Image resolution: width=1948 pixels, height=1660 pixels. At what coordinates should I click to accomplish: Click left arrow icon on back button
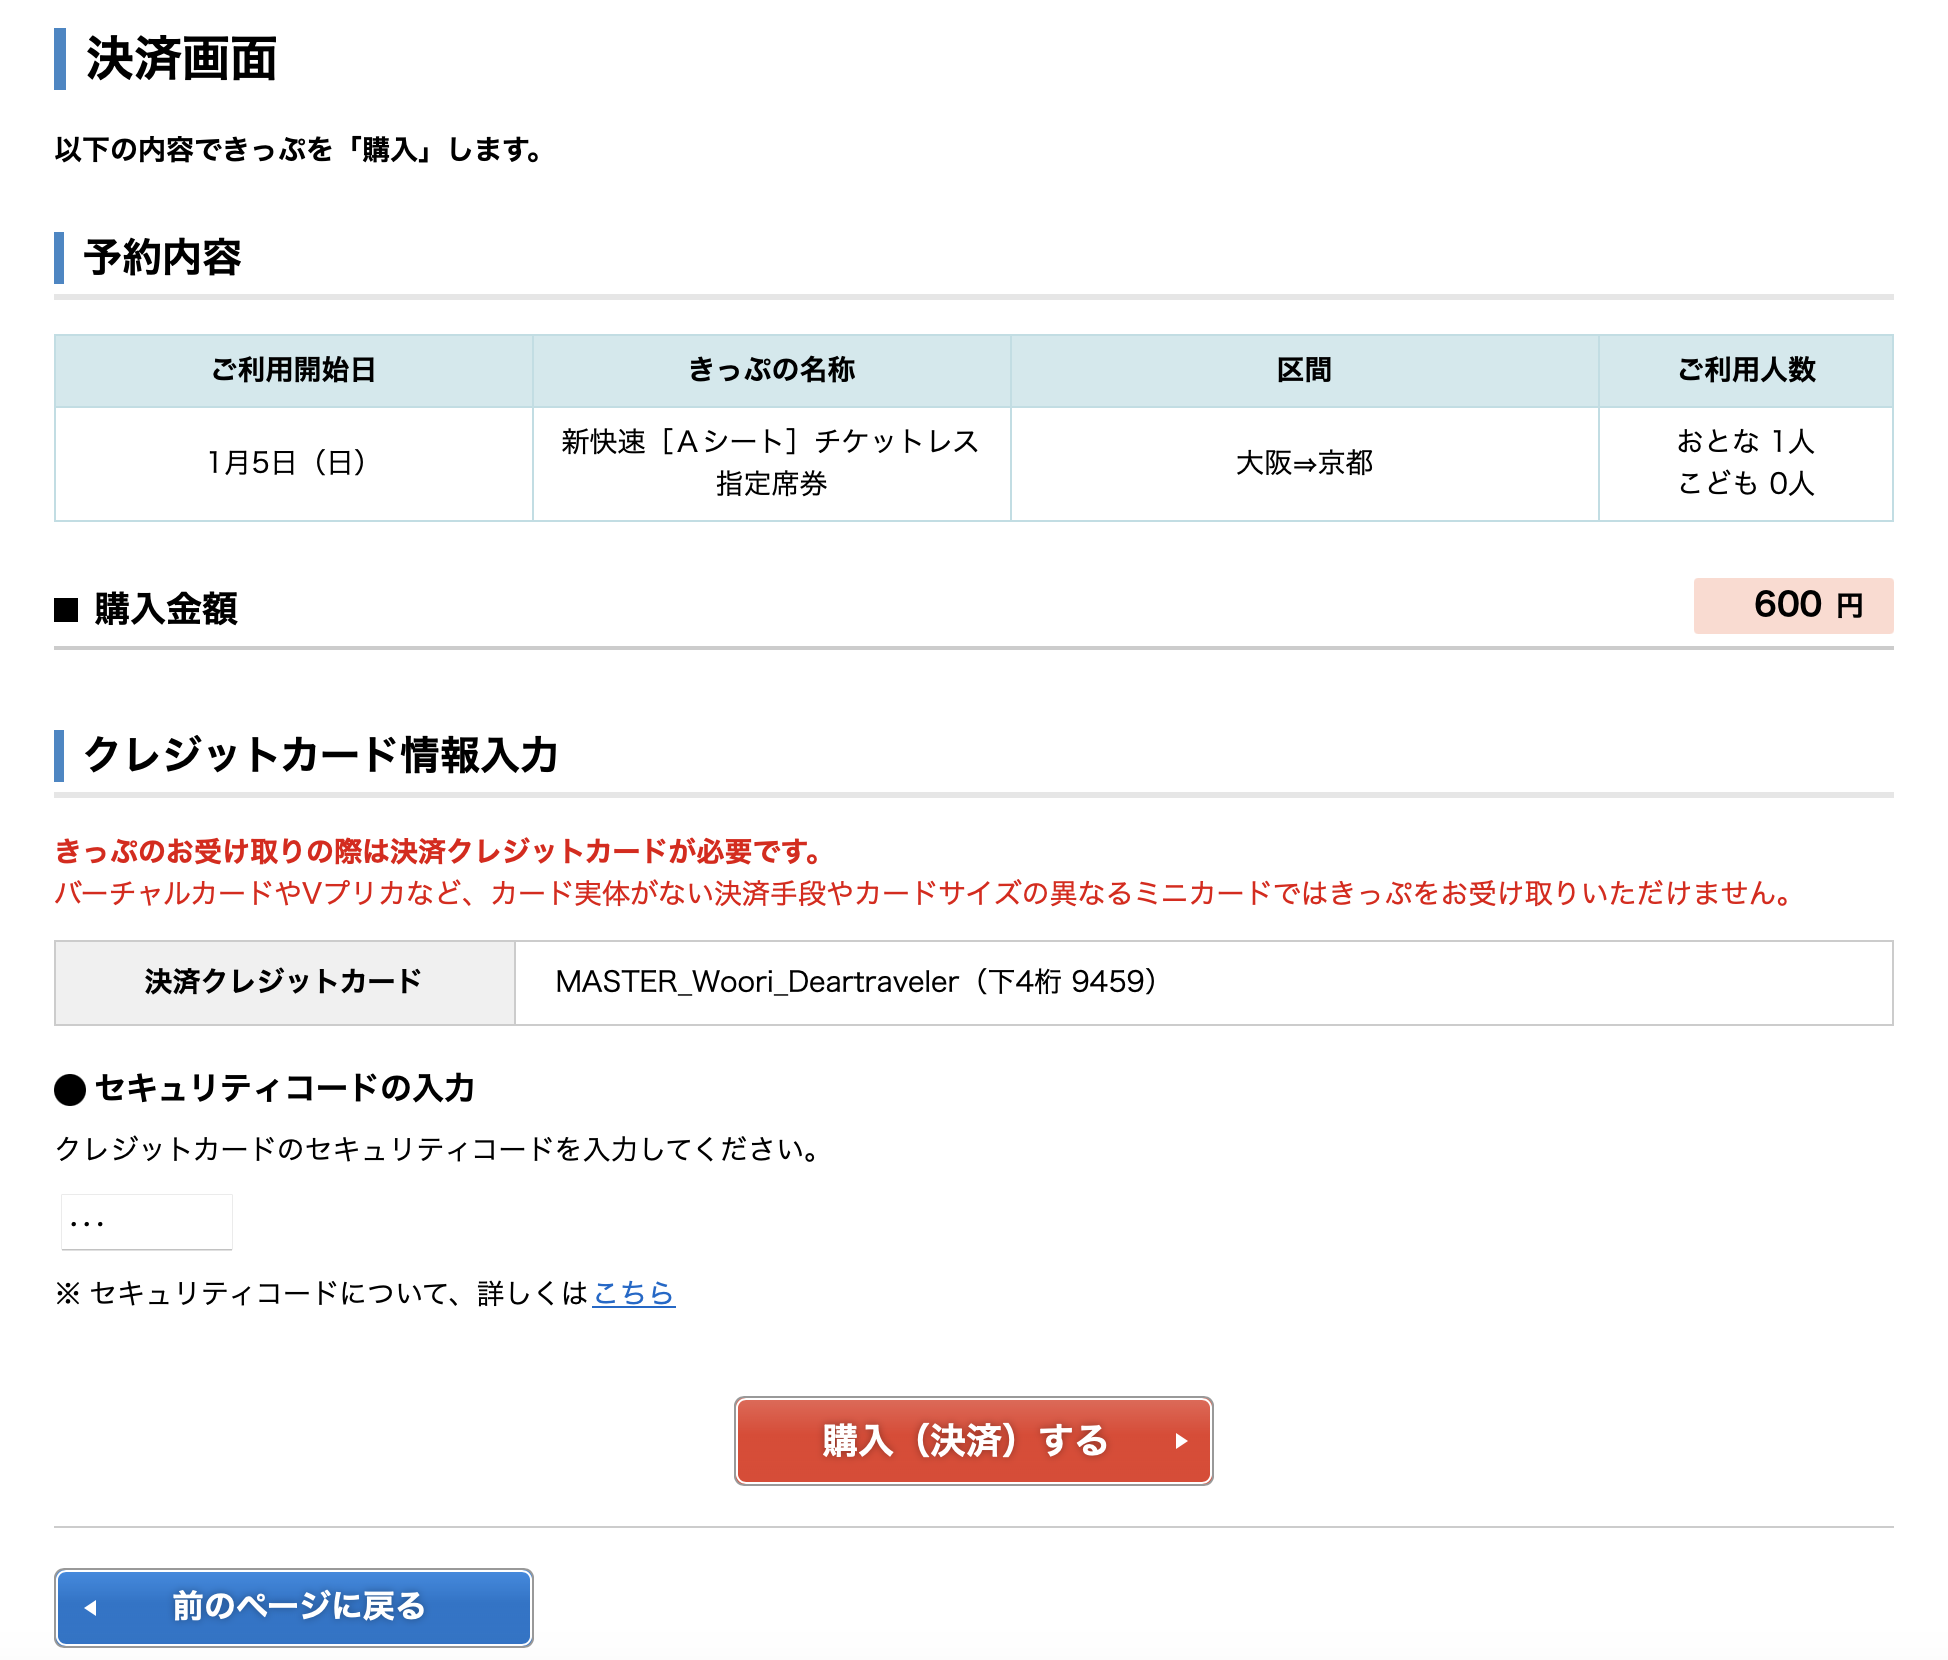tap(91, 1608)
